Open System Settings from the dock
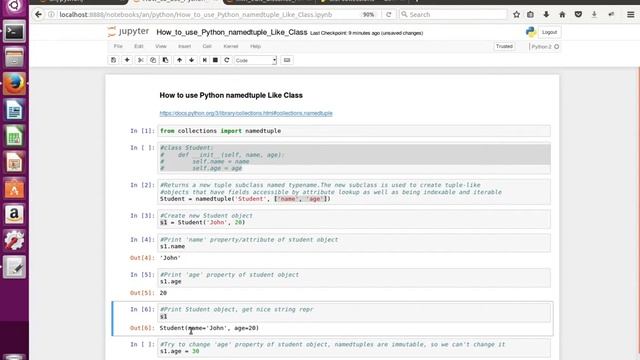The width and height of the screenshot is (640, 360). point(14,240)
